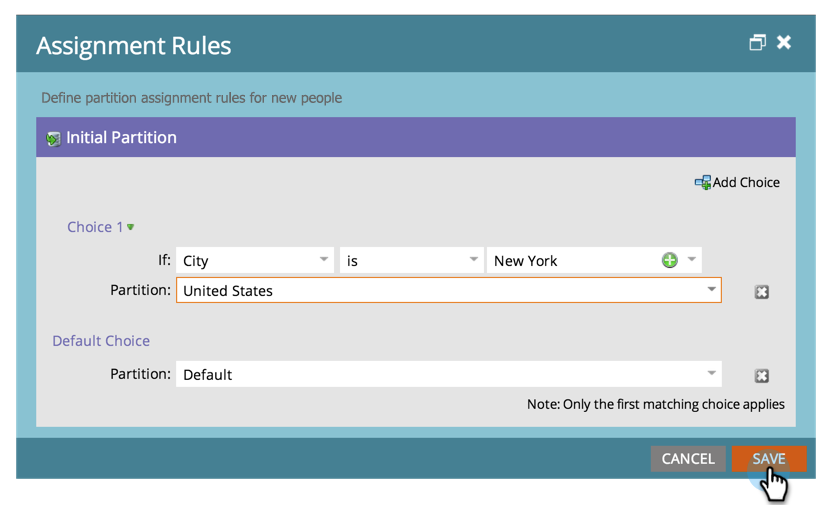Open the Default partition dropdown

[711, 374]
